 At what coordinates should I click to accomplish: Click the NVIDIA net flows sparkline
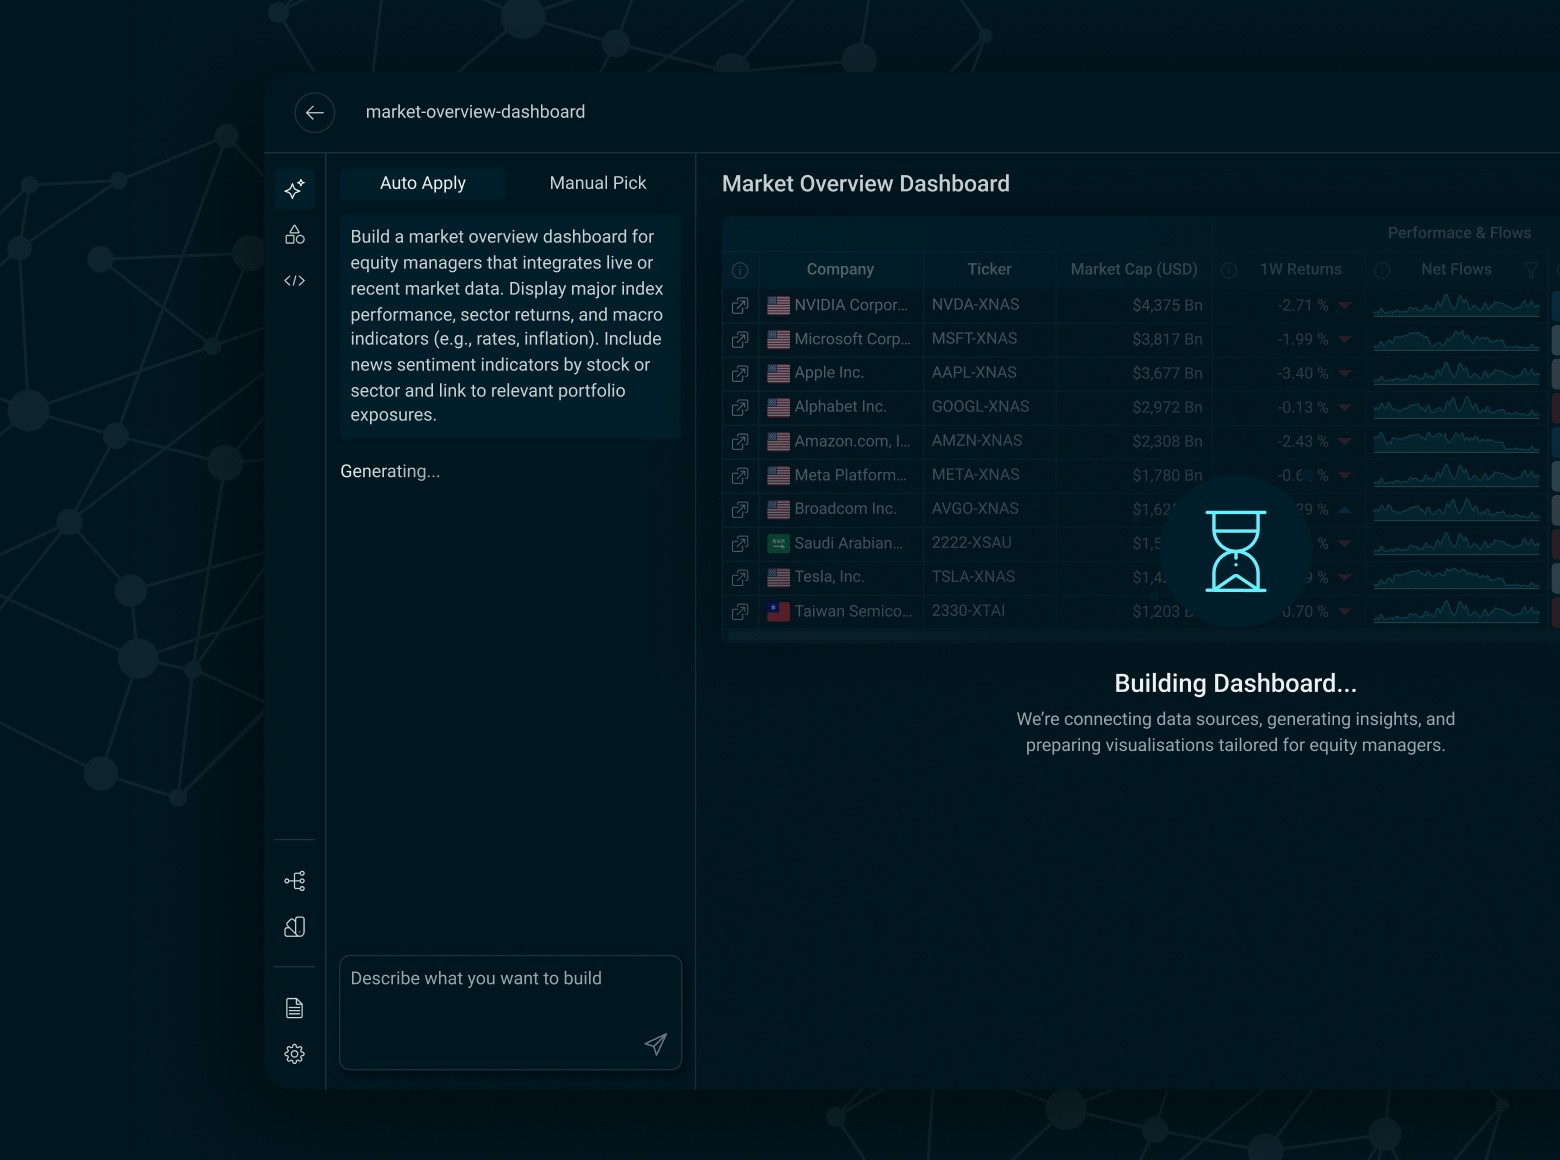[1456, 305]
